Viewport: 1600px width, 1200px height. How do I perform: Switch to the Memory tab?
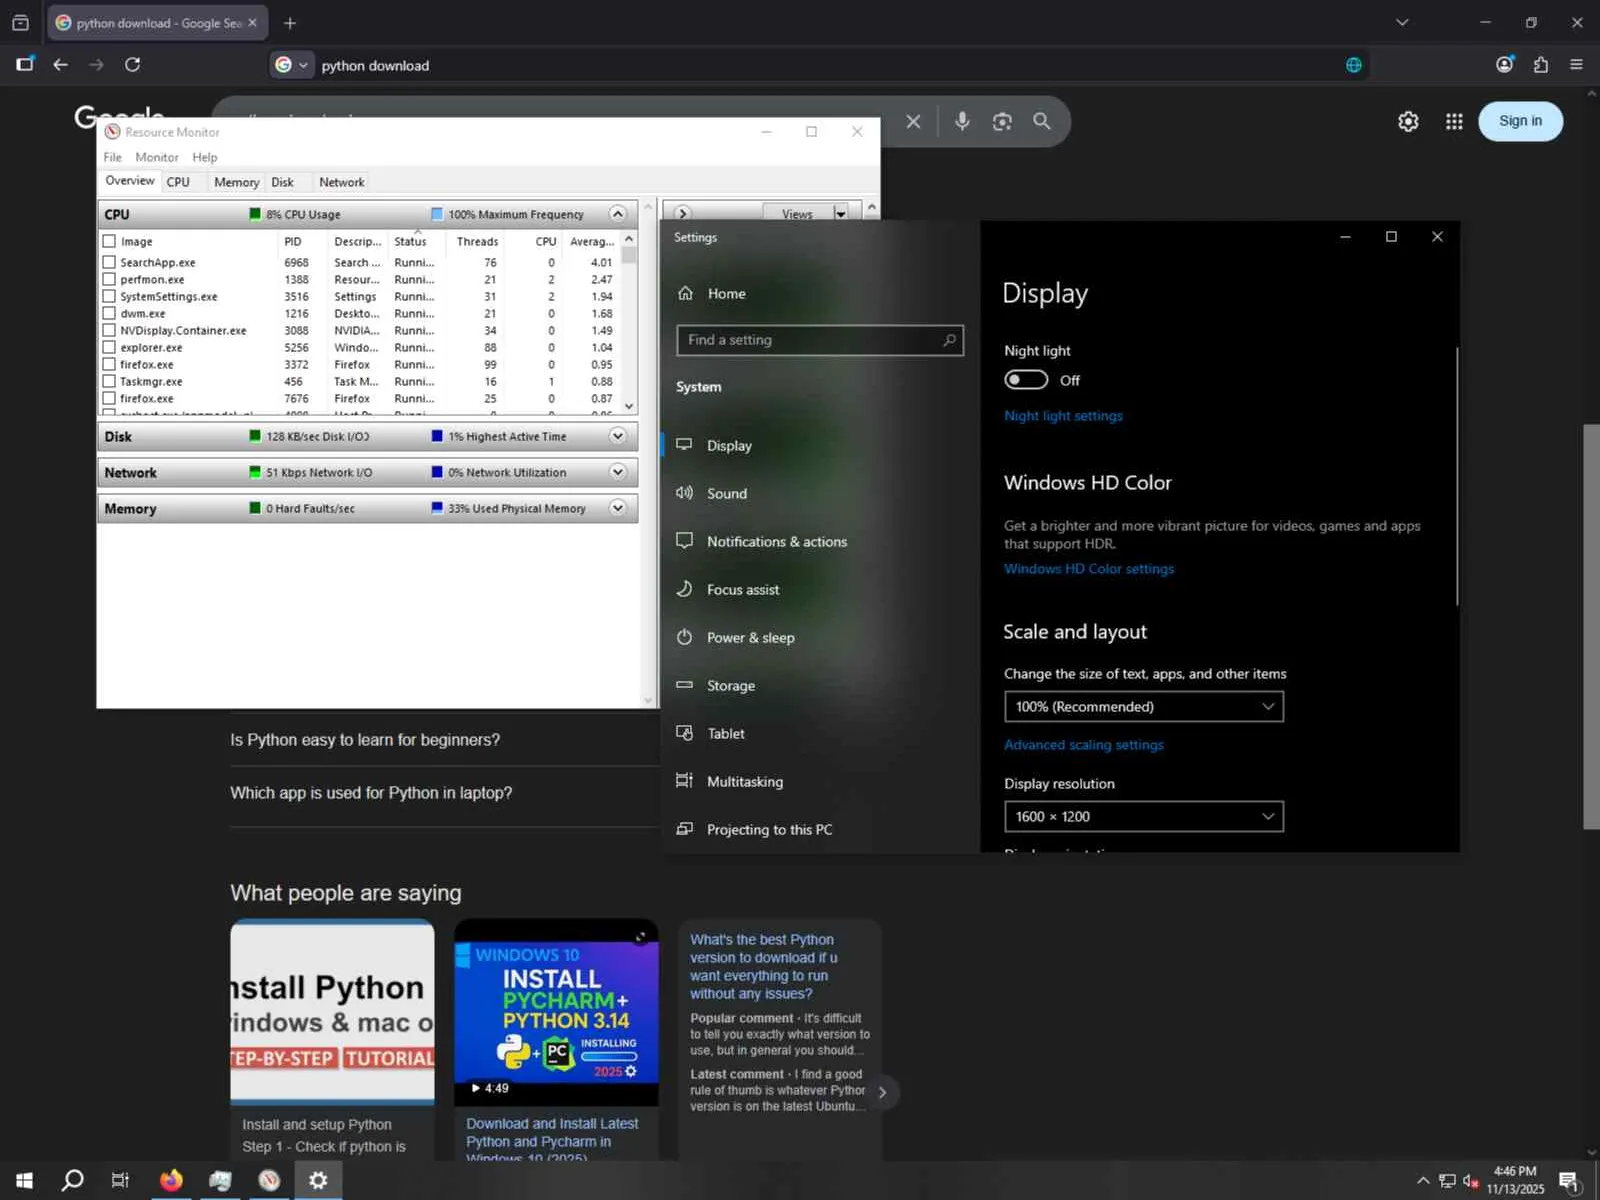tap(236, 182)
